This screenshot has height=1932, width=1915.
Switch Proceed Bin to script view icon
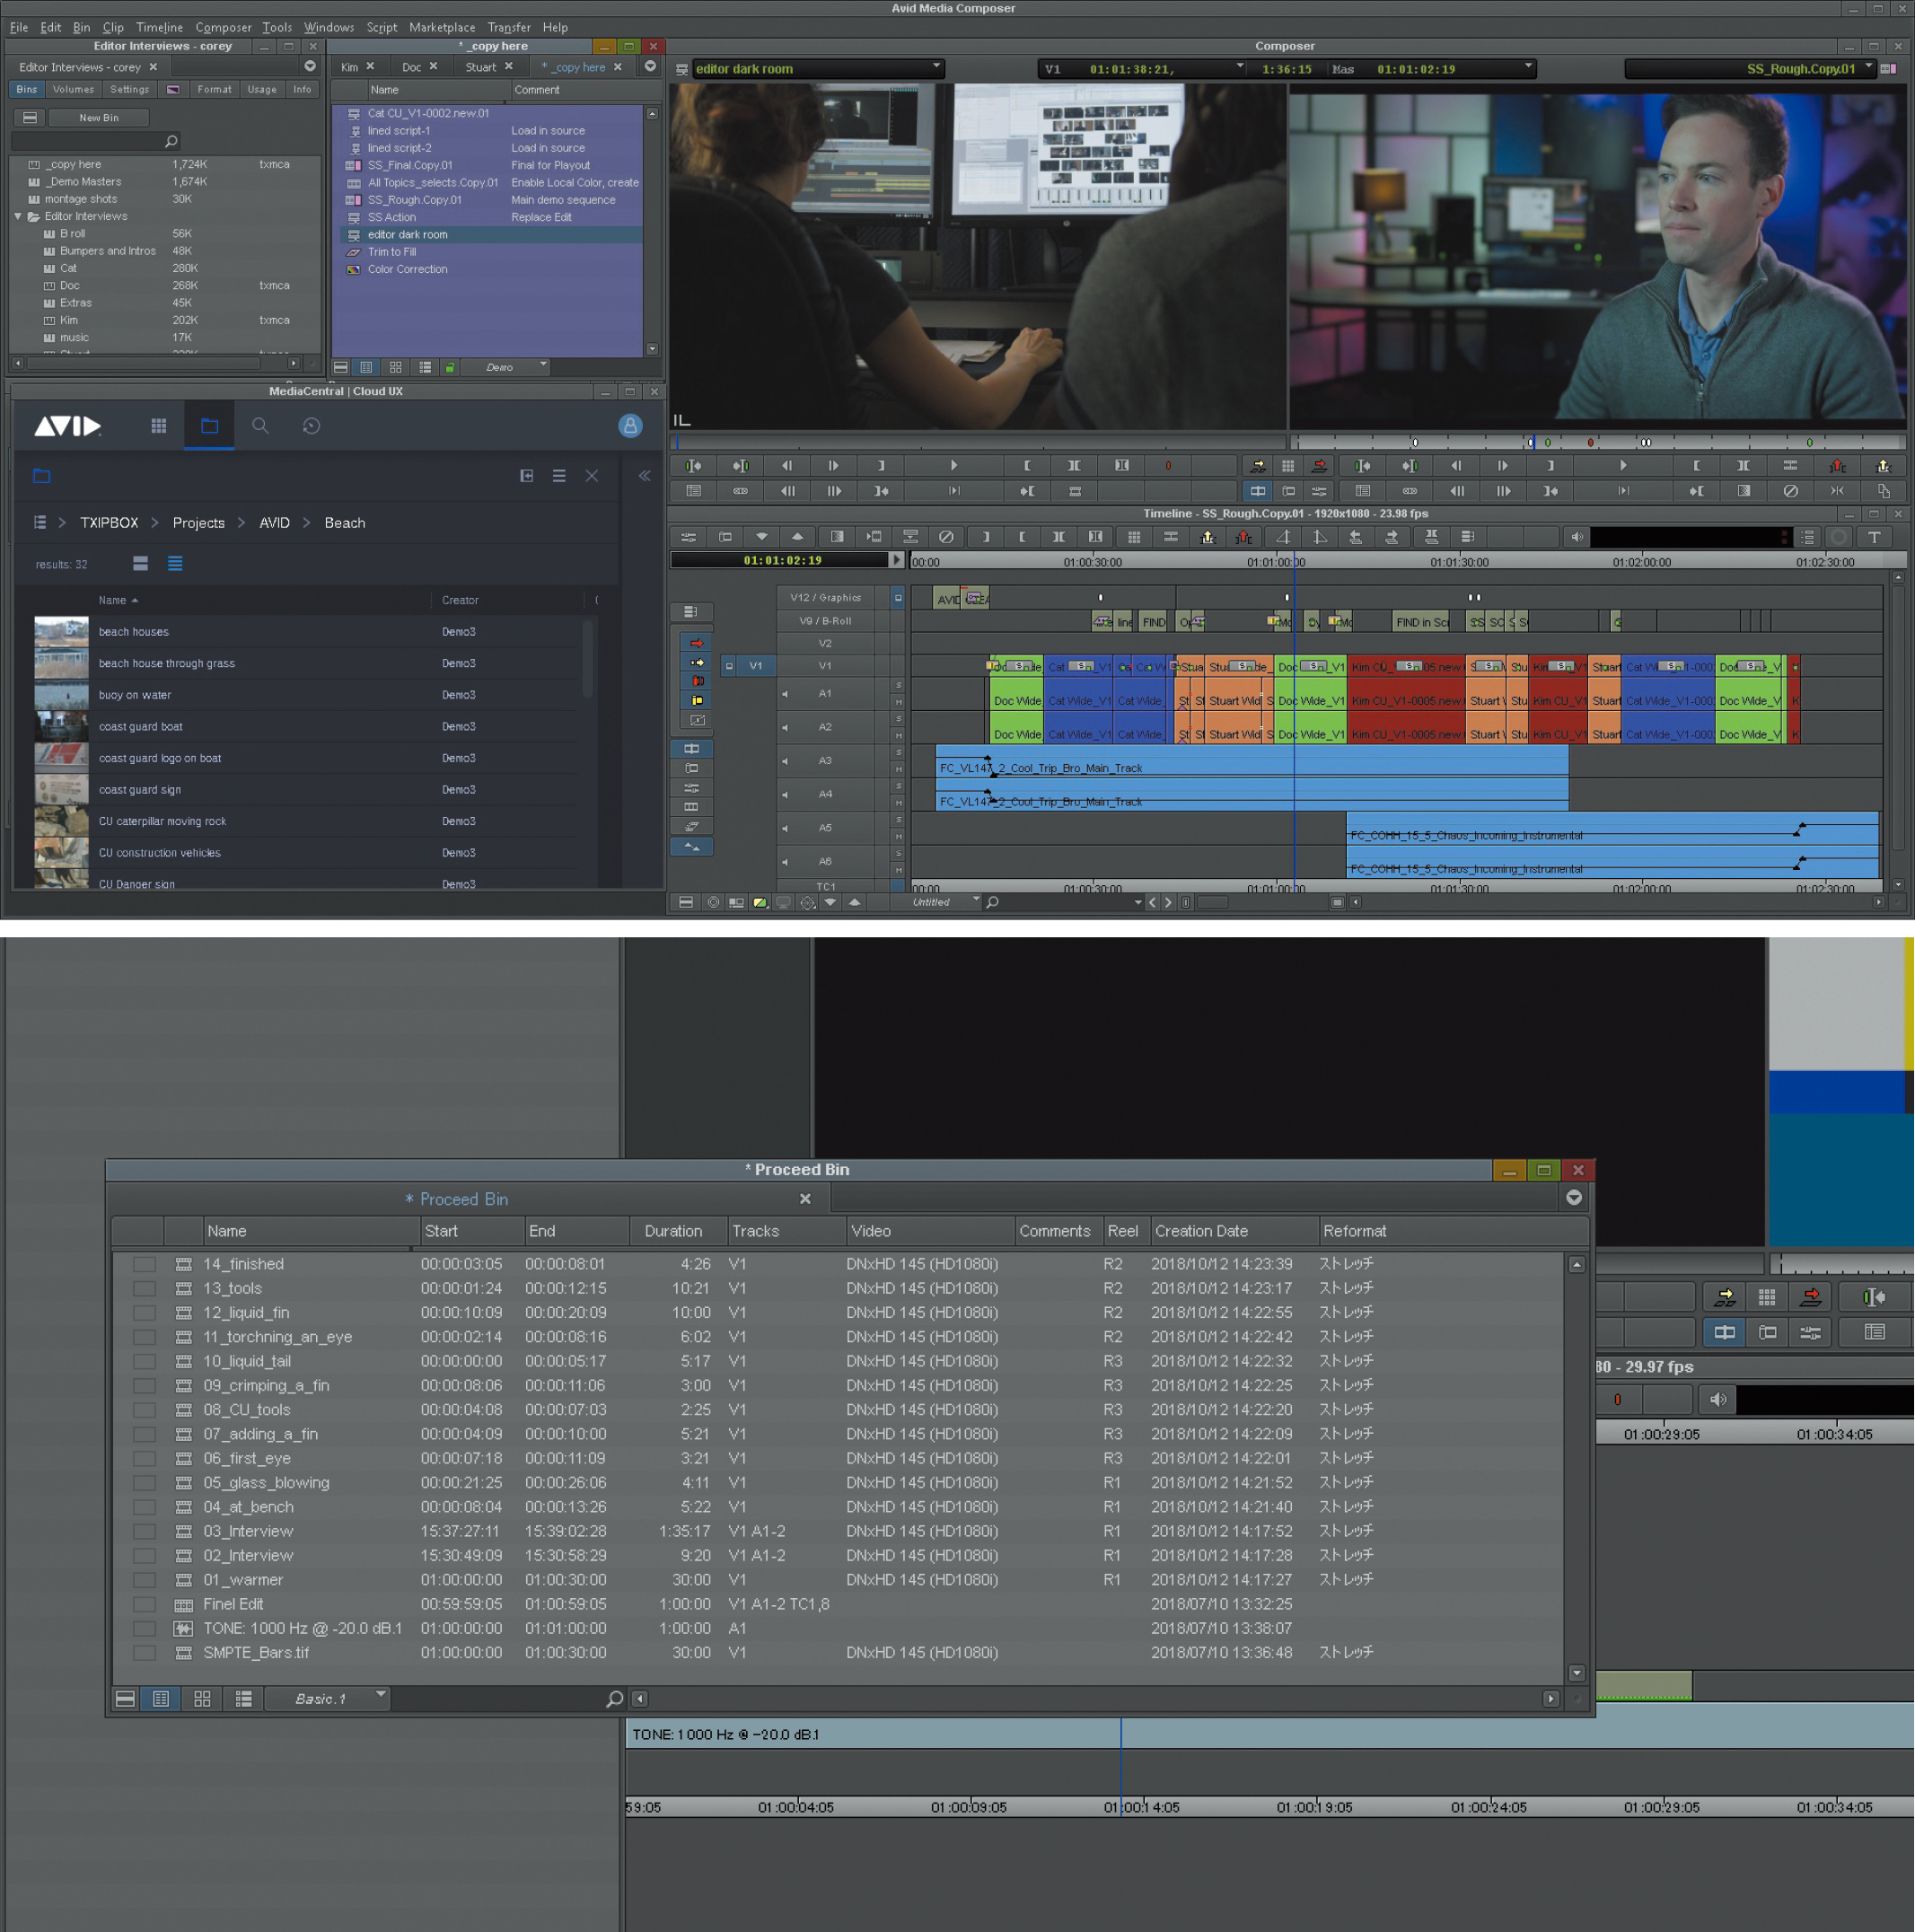[243, 1698]
